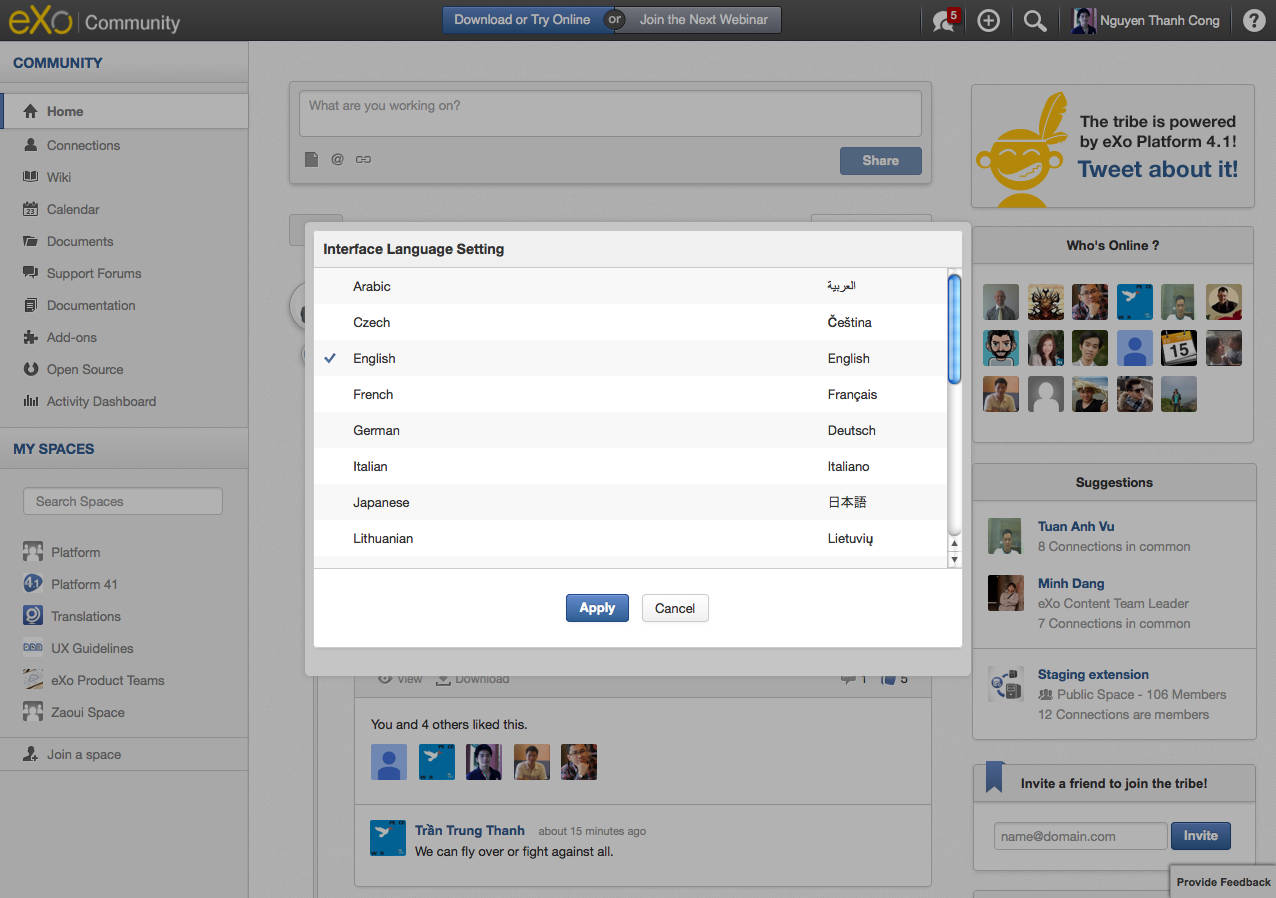
Task: Click scroll up arrow in language list
Action: click(x=954, y=543)
